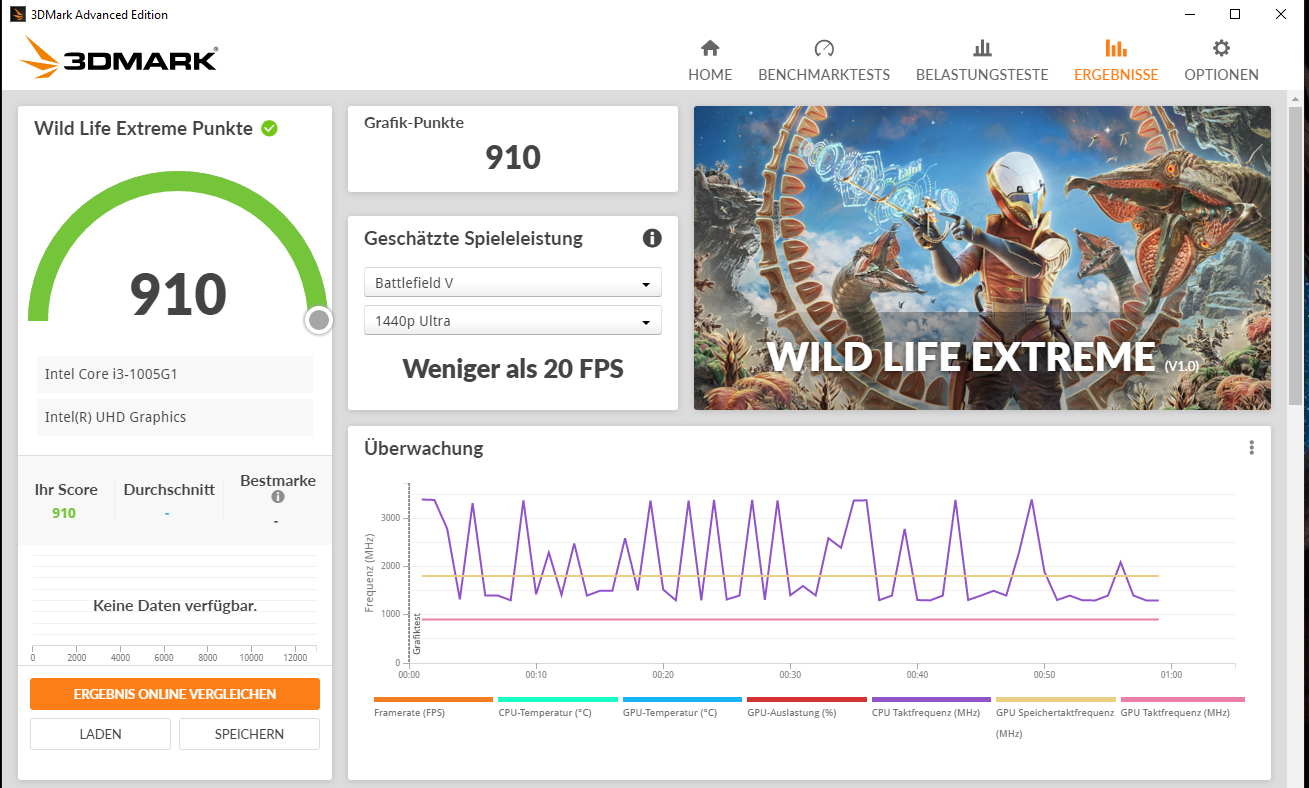Click the 3DMark logo

pyautogui.click(x=118, y=58)
